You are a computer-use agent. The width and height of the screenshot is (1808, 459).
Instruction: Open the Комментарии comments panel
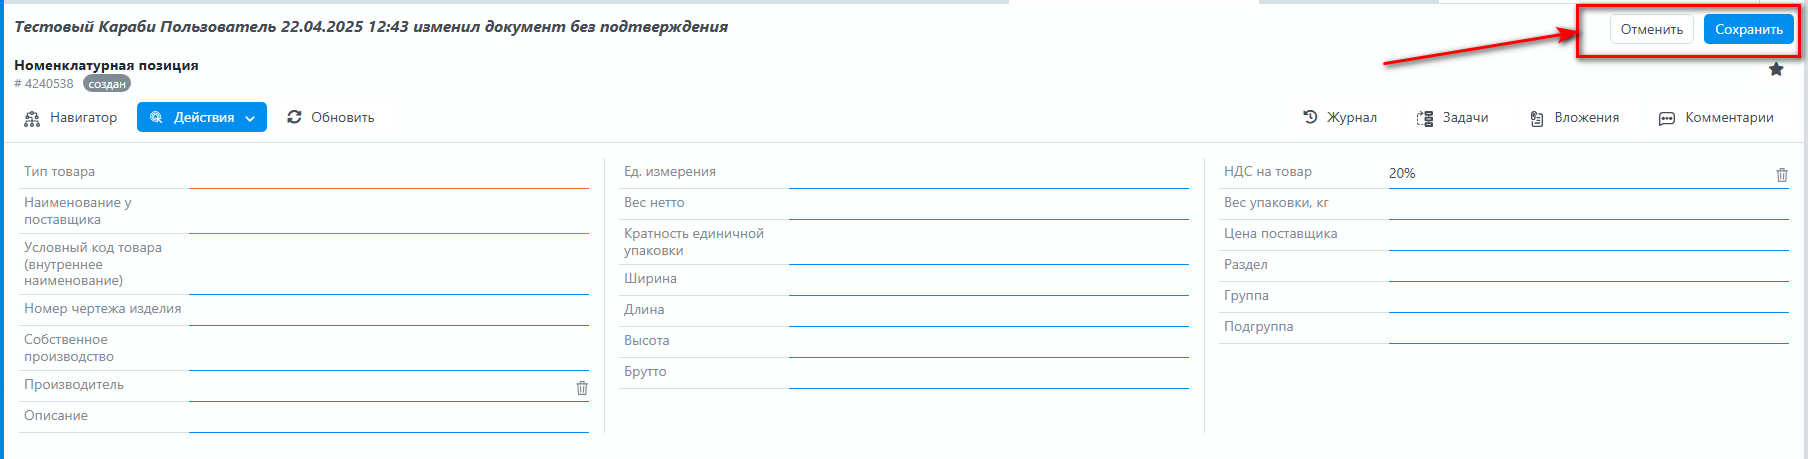[1716, 118]
